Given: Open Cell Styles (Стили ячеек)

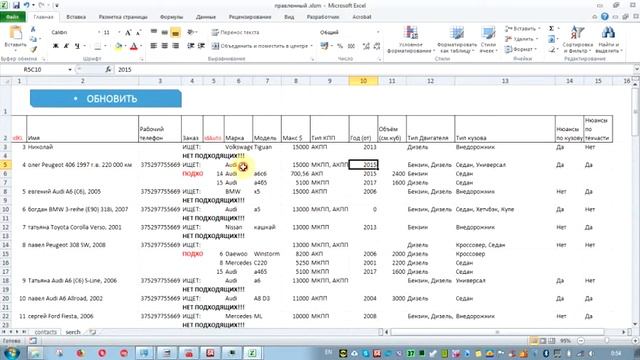Looking at the screenshot, I should (488, 40).
